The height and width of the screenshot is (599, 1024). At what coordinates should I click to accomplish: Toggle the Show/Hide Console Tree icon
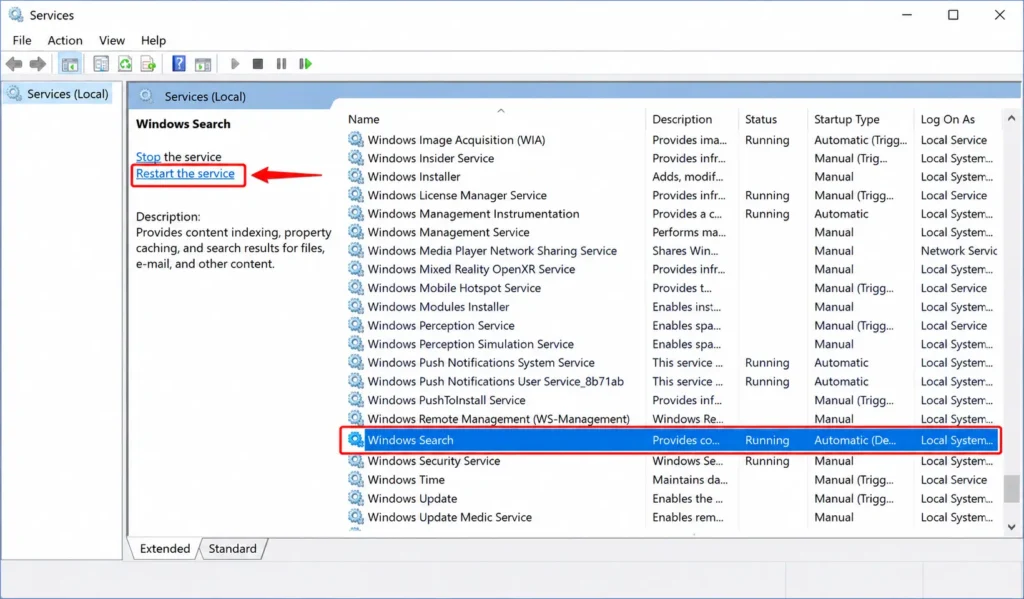click(70, 64)
